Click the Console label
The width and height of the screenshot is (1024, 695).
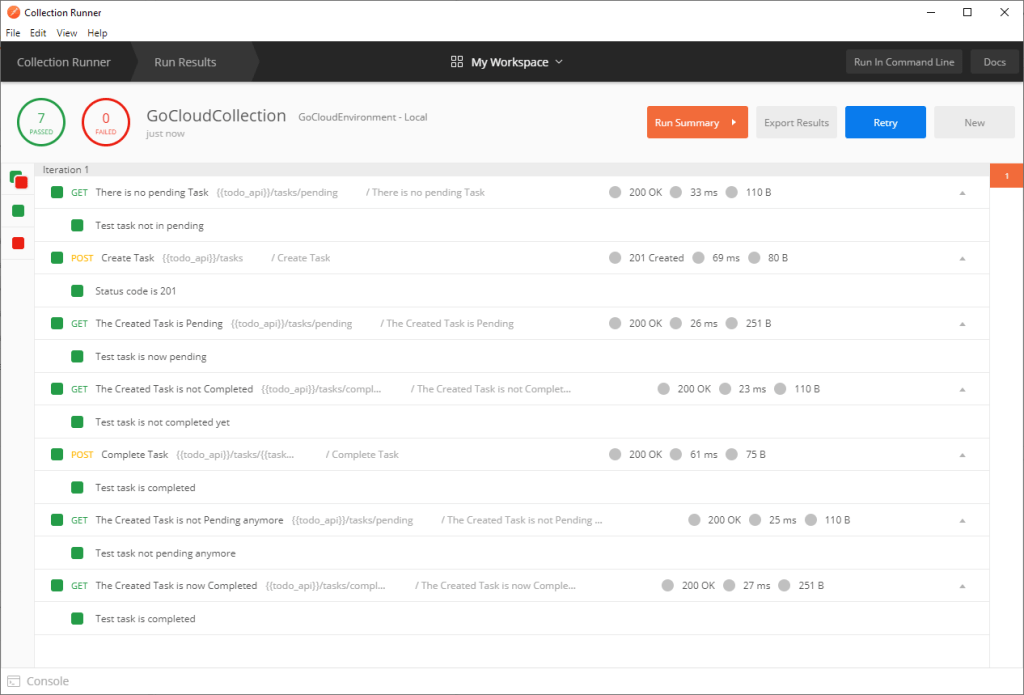[47, 681]
